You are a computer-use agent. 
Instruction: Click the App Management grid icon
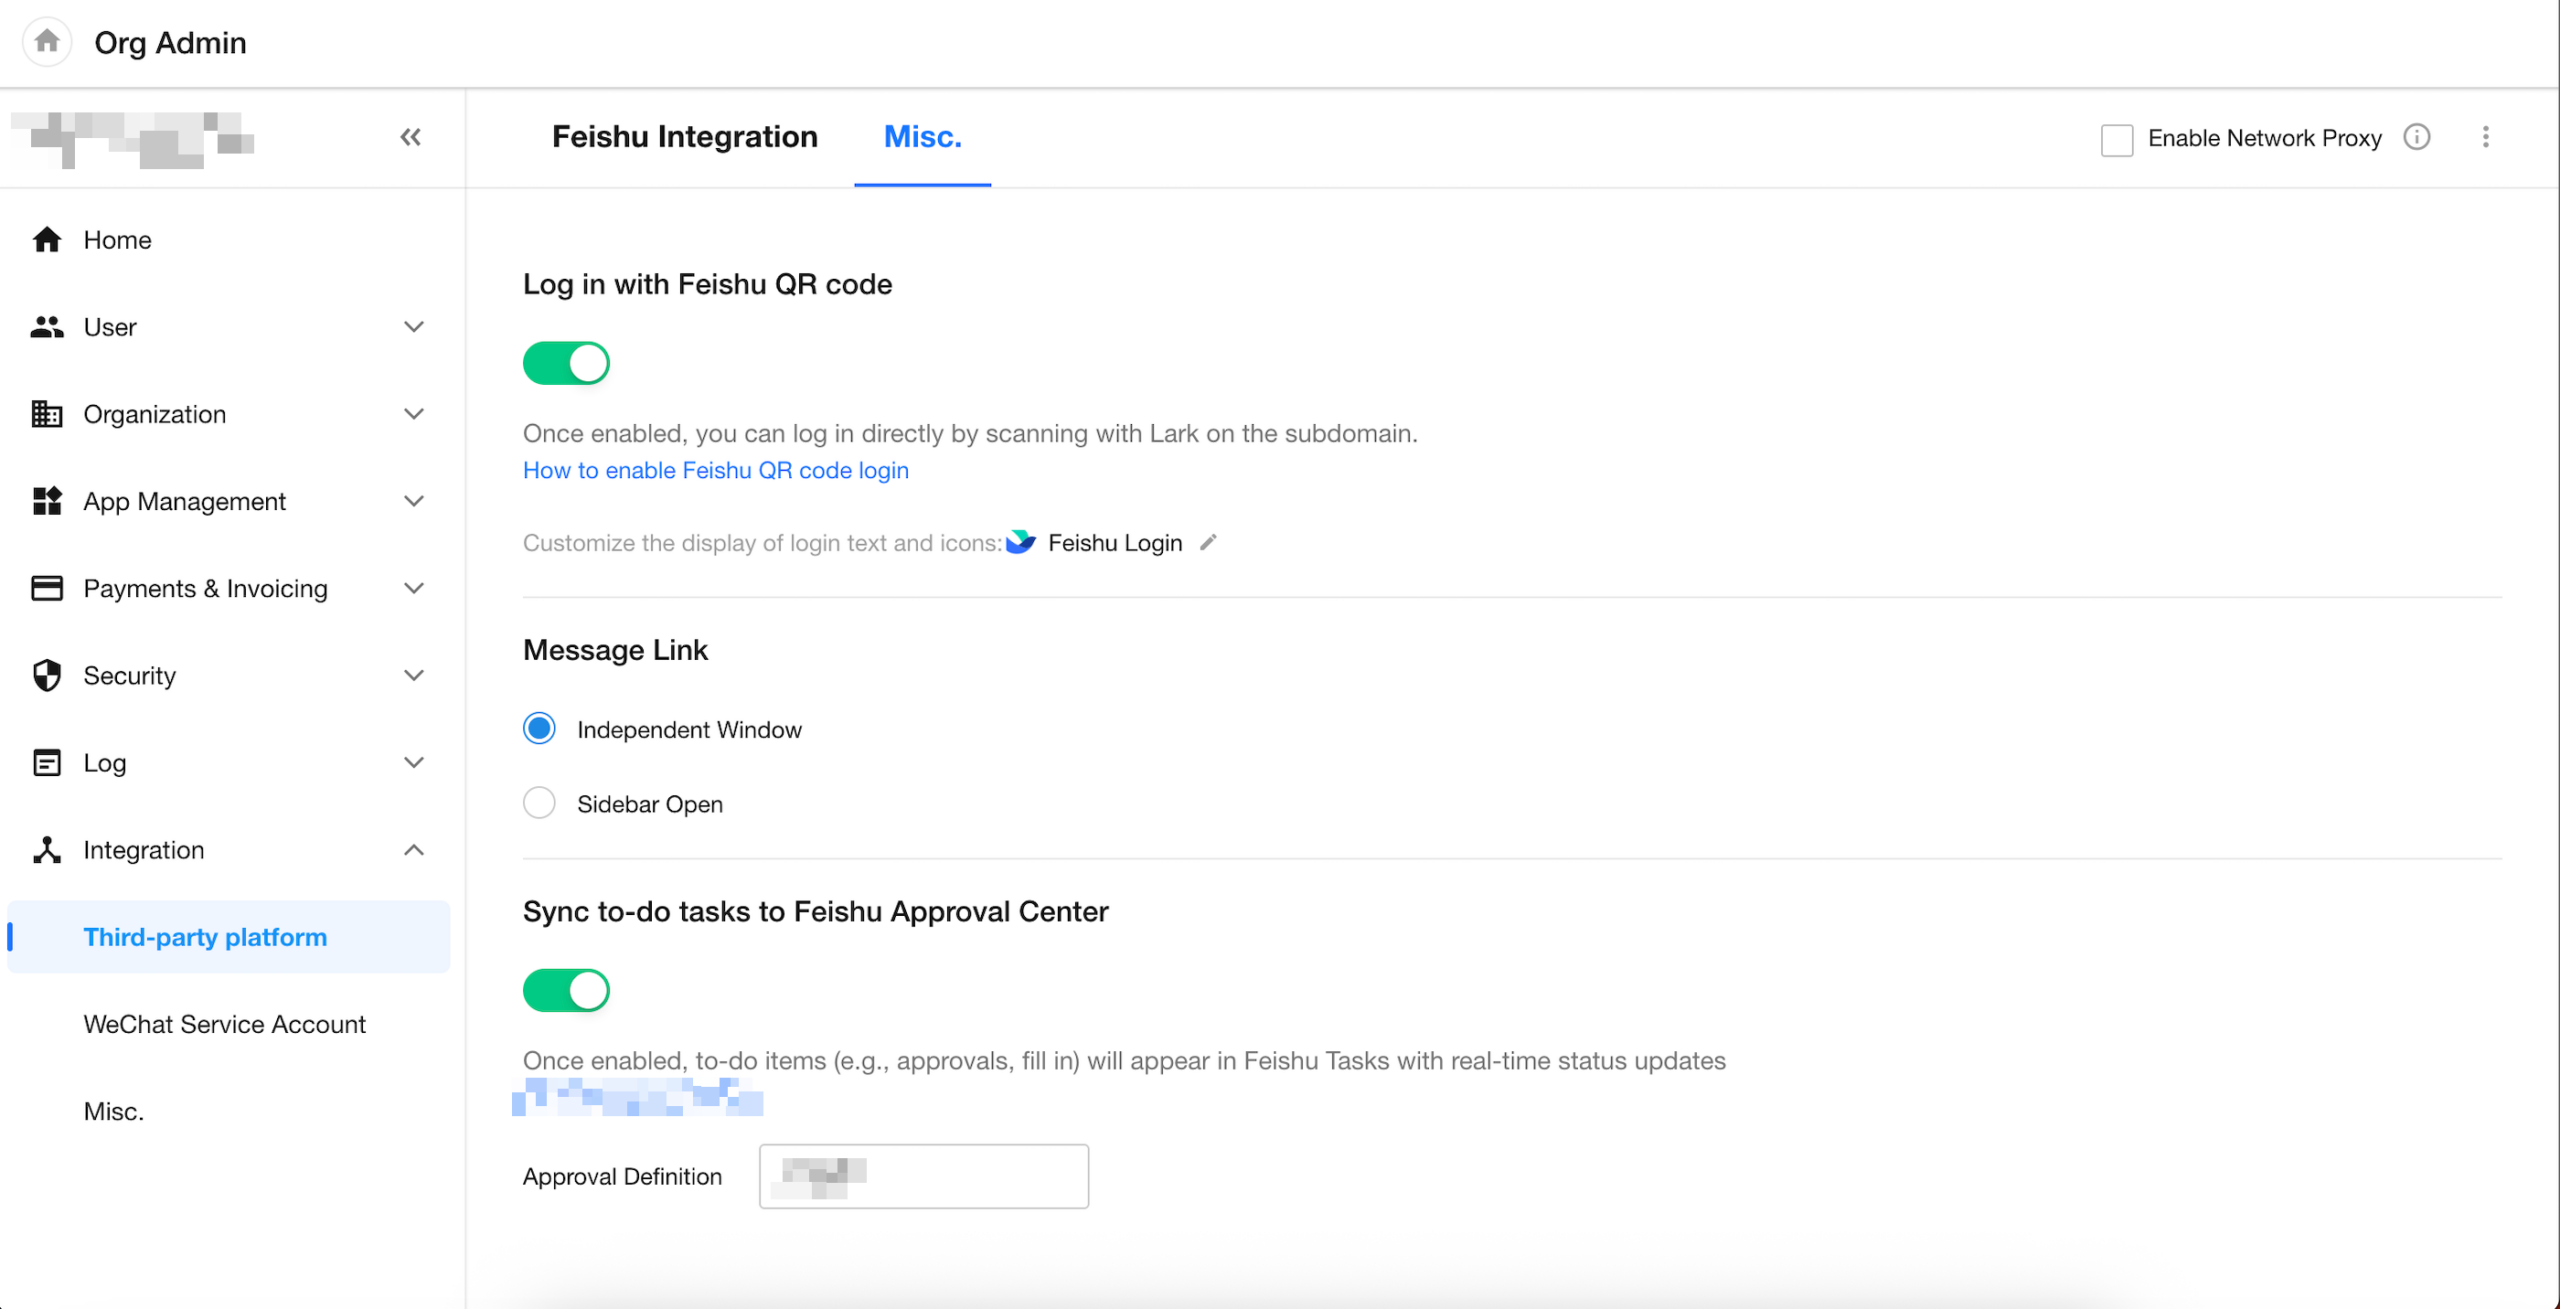click(46, 501)
